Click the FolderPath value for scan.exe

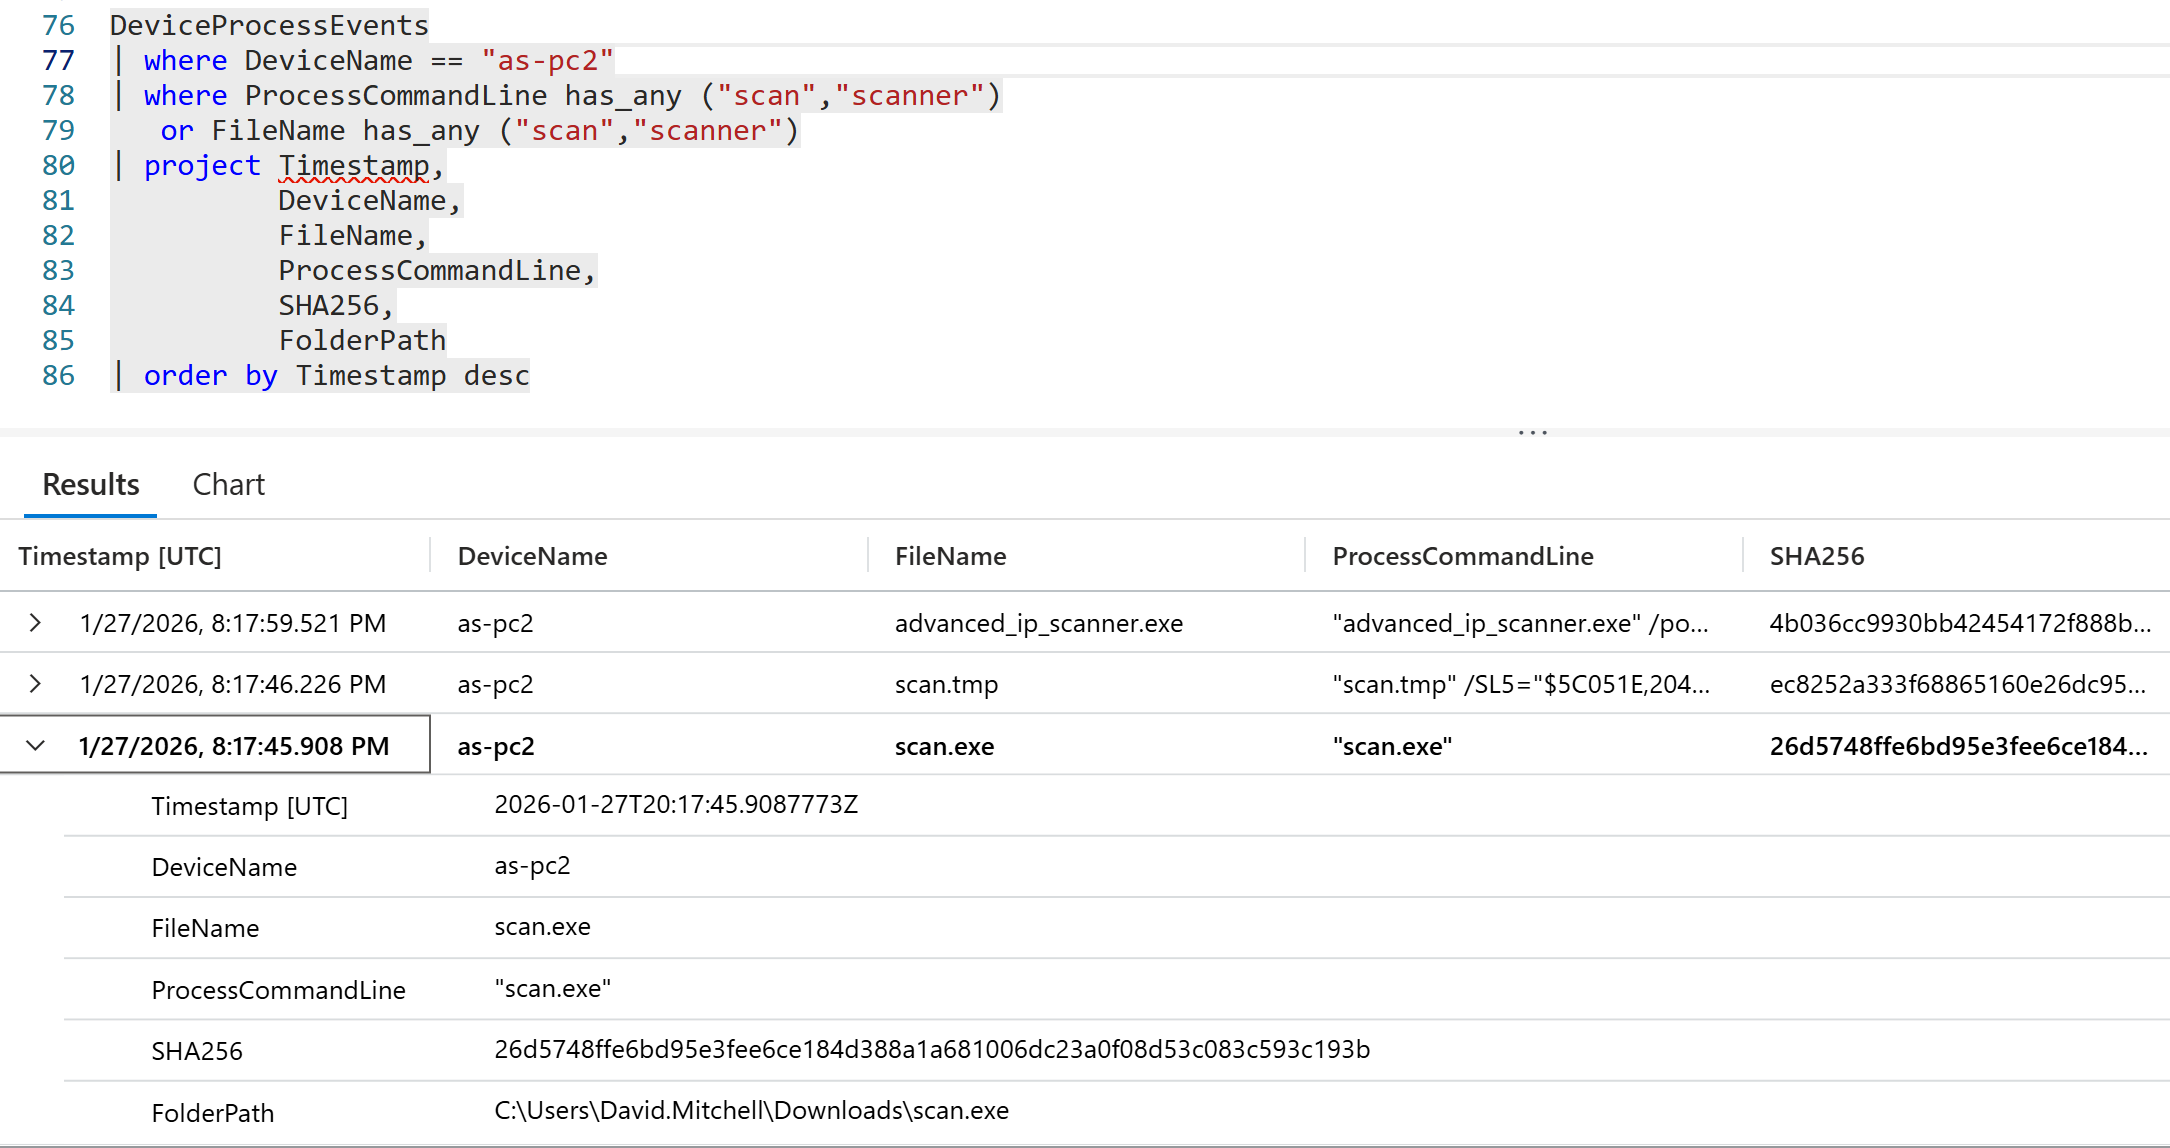(751, 1110)
